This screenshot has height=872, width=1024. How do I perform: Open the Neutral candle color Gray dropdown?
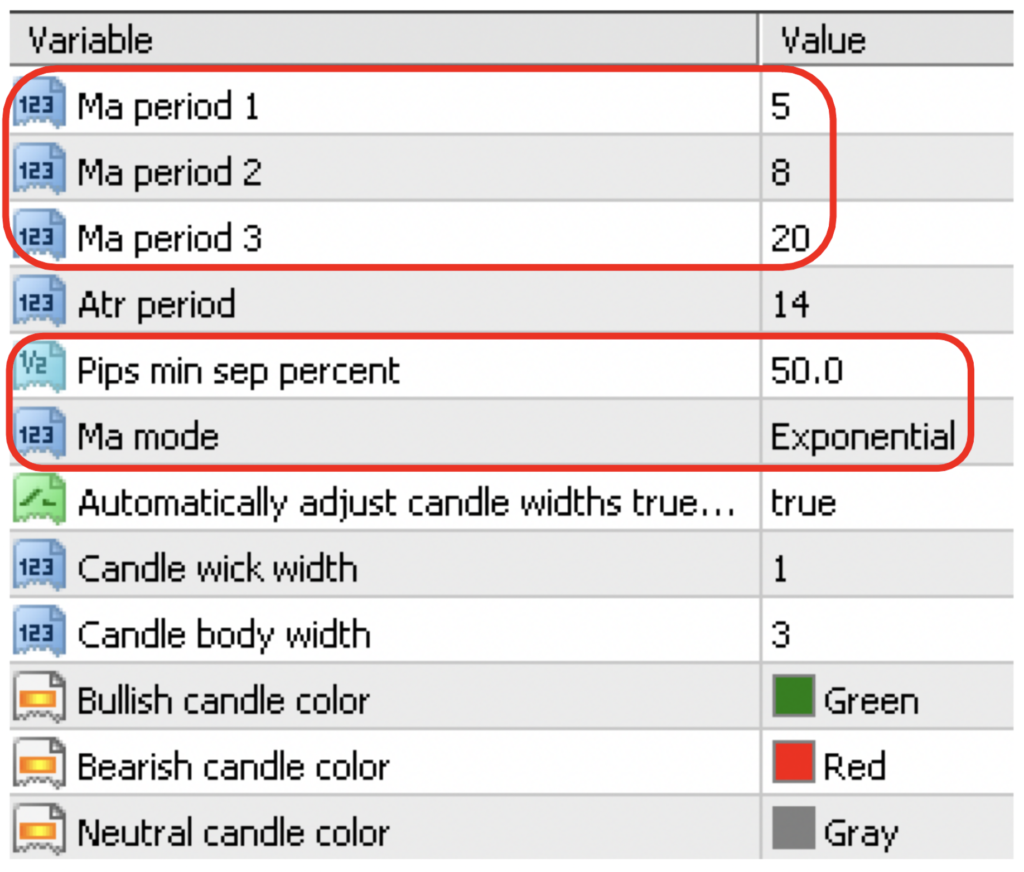coord(860,832)
